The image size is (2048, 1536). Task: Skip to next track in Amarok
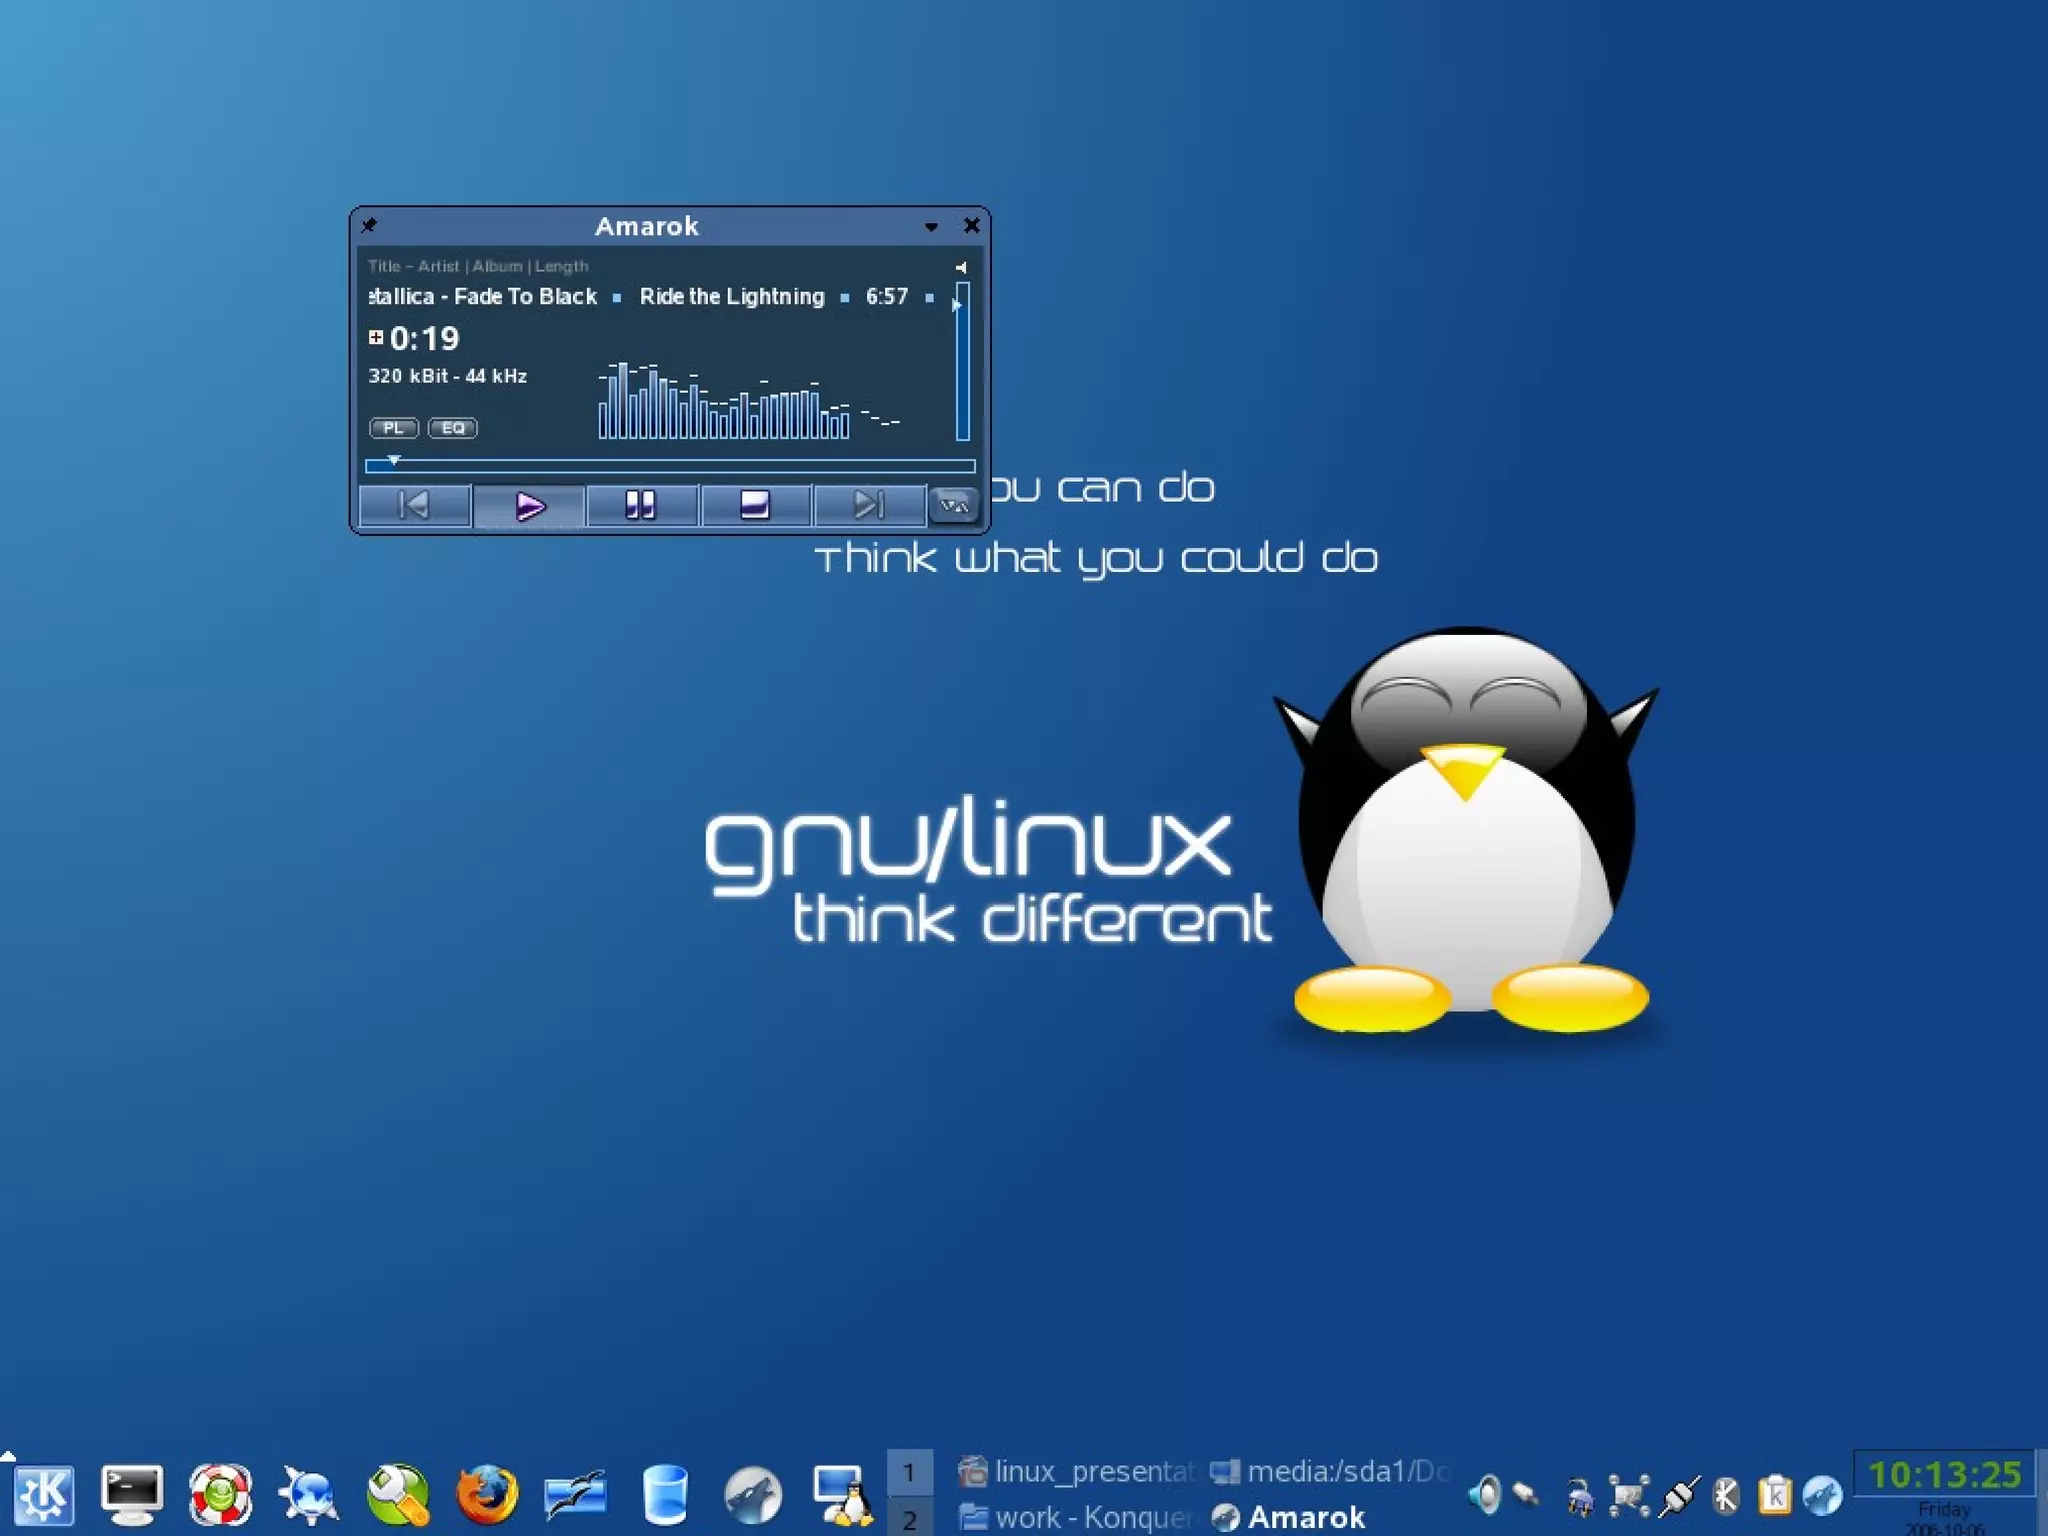[x=869, y=505]
